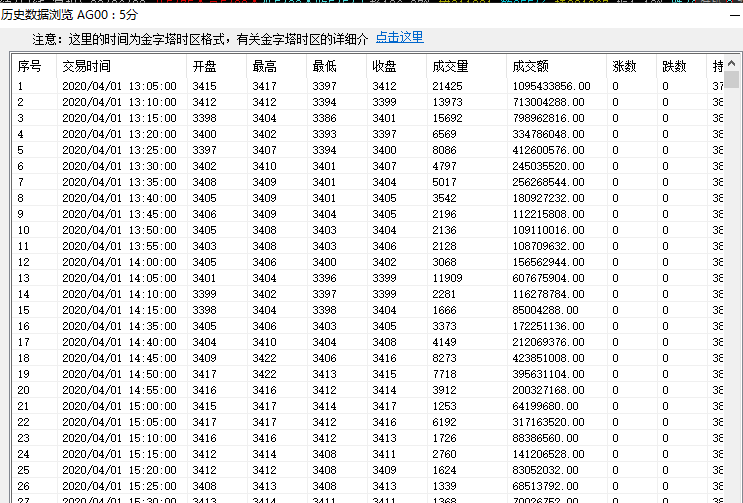Sort by 收盘 column header
Image resolution: width=743 pixels, height=503 pixels.
coord(397,66)
